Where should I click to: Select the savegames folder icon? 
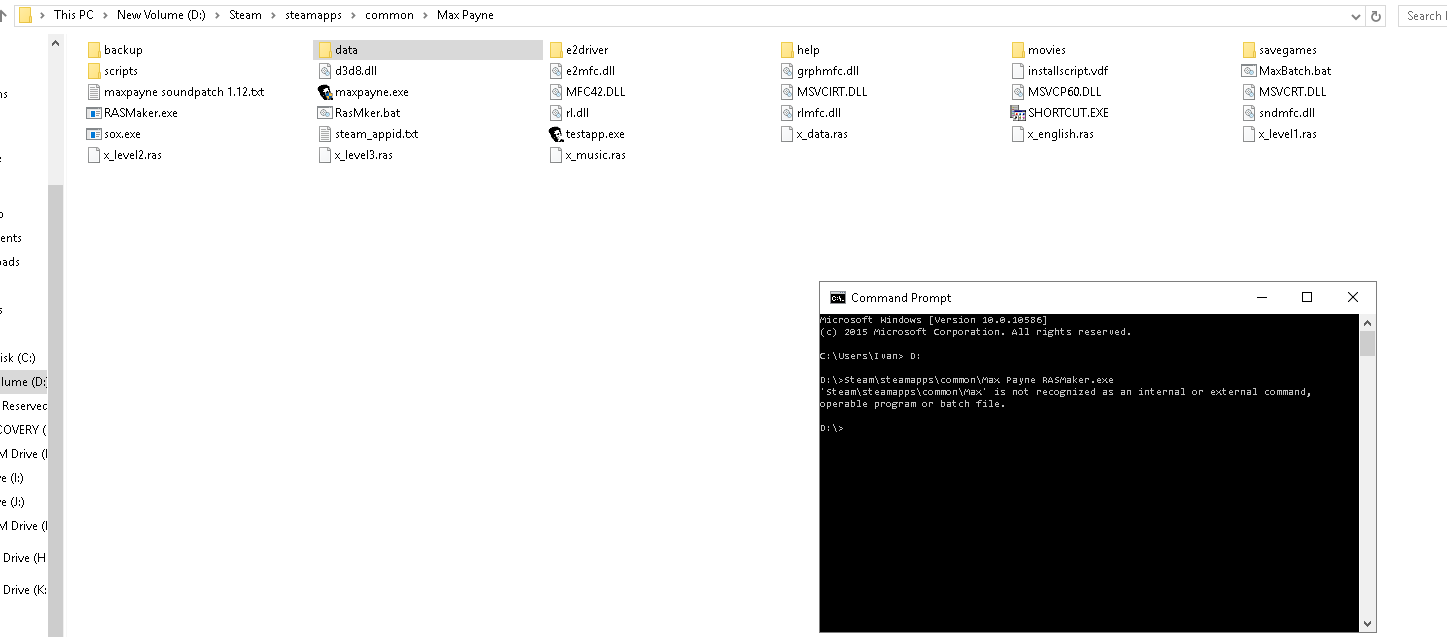point(1249,50)
